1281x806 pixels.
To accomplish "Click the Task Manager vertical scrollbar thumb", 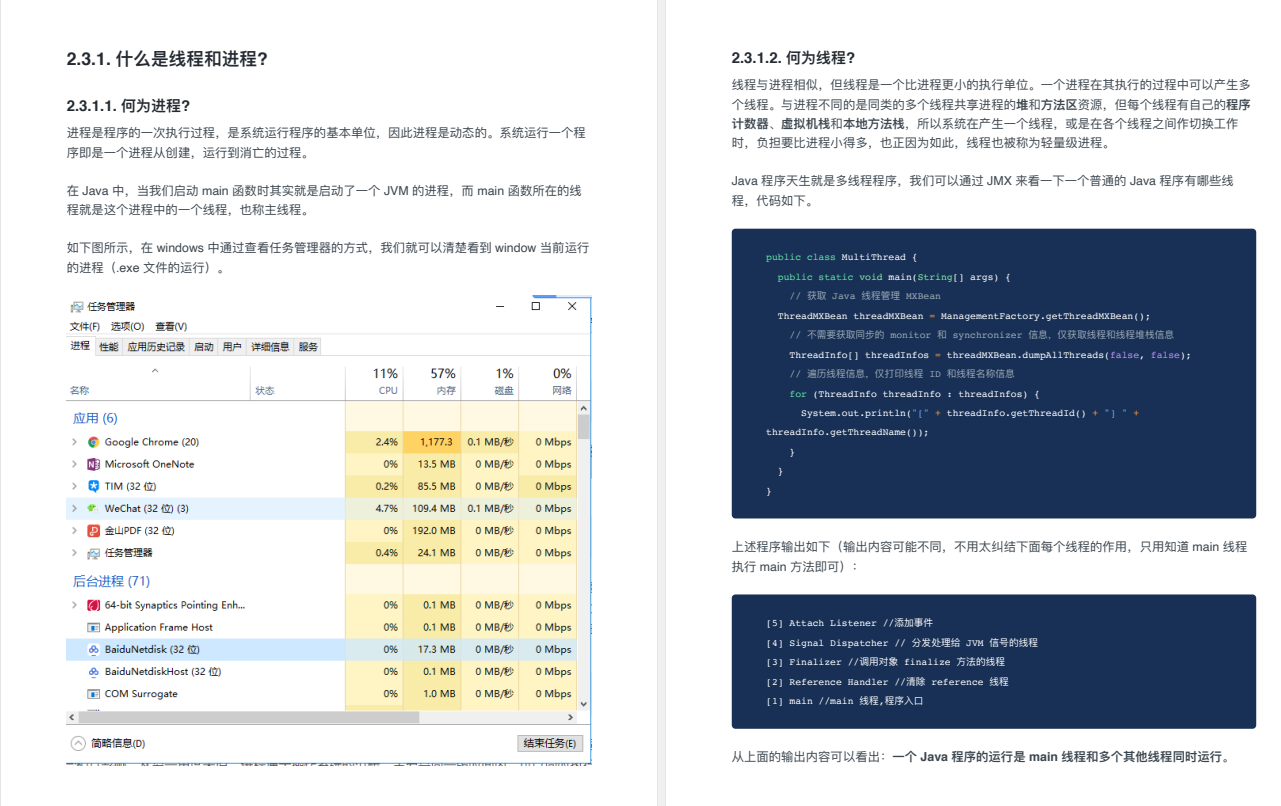I will [x=584, y=427].
